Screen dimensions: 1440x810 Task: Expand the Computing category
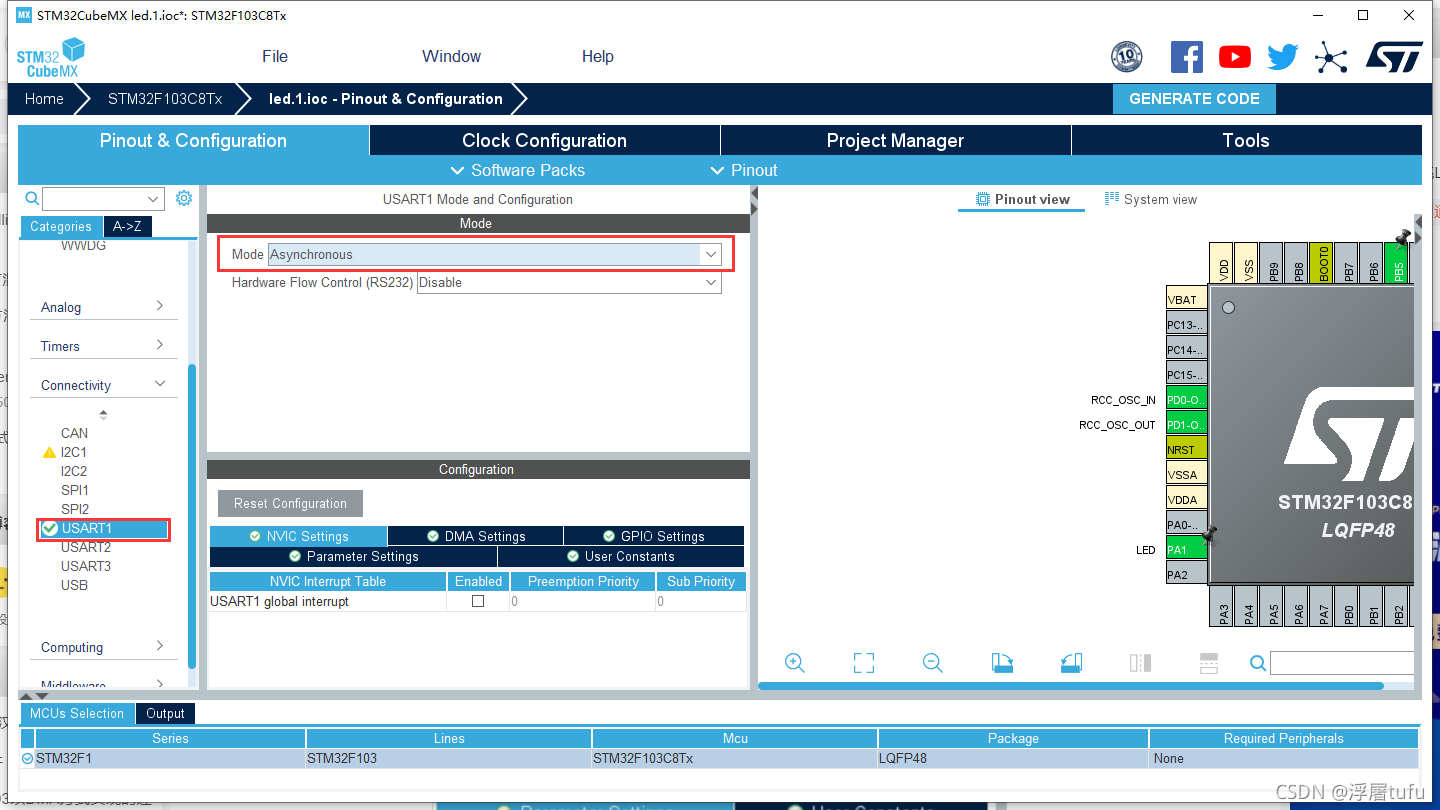[103, 647]
